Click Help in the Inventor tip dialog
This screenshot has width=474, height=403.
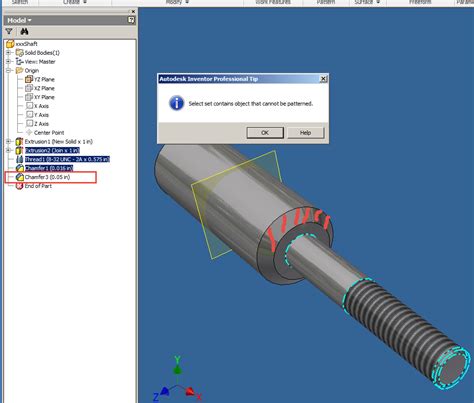coord(305,133)
